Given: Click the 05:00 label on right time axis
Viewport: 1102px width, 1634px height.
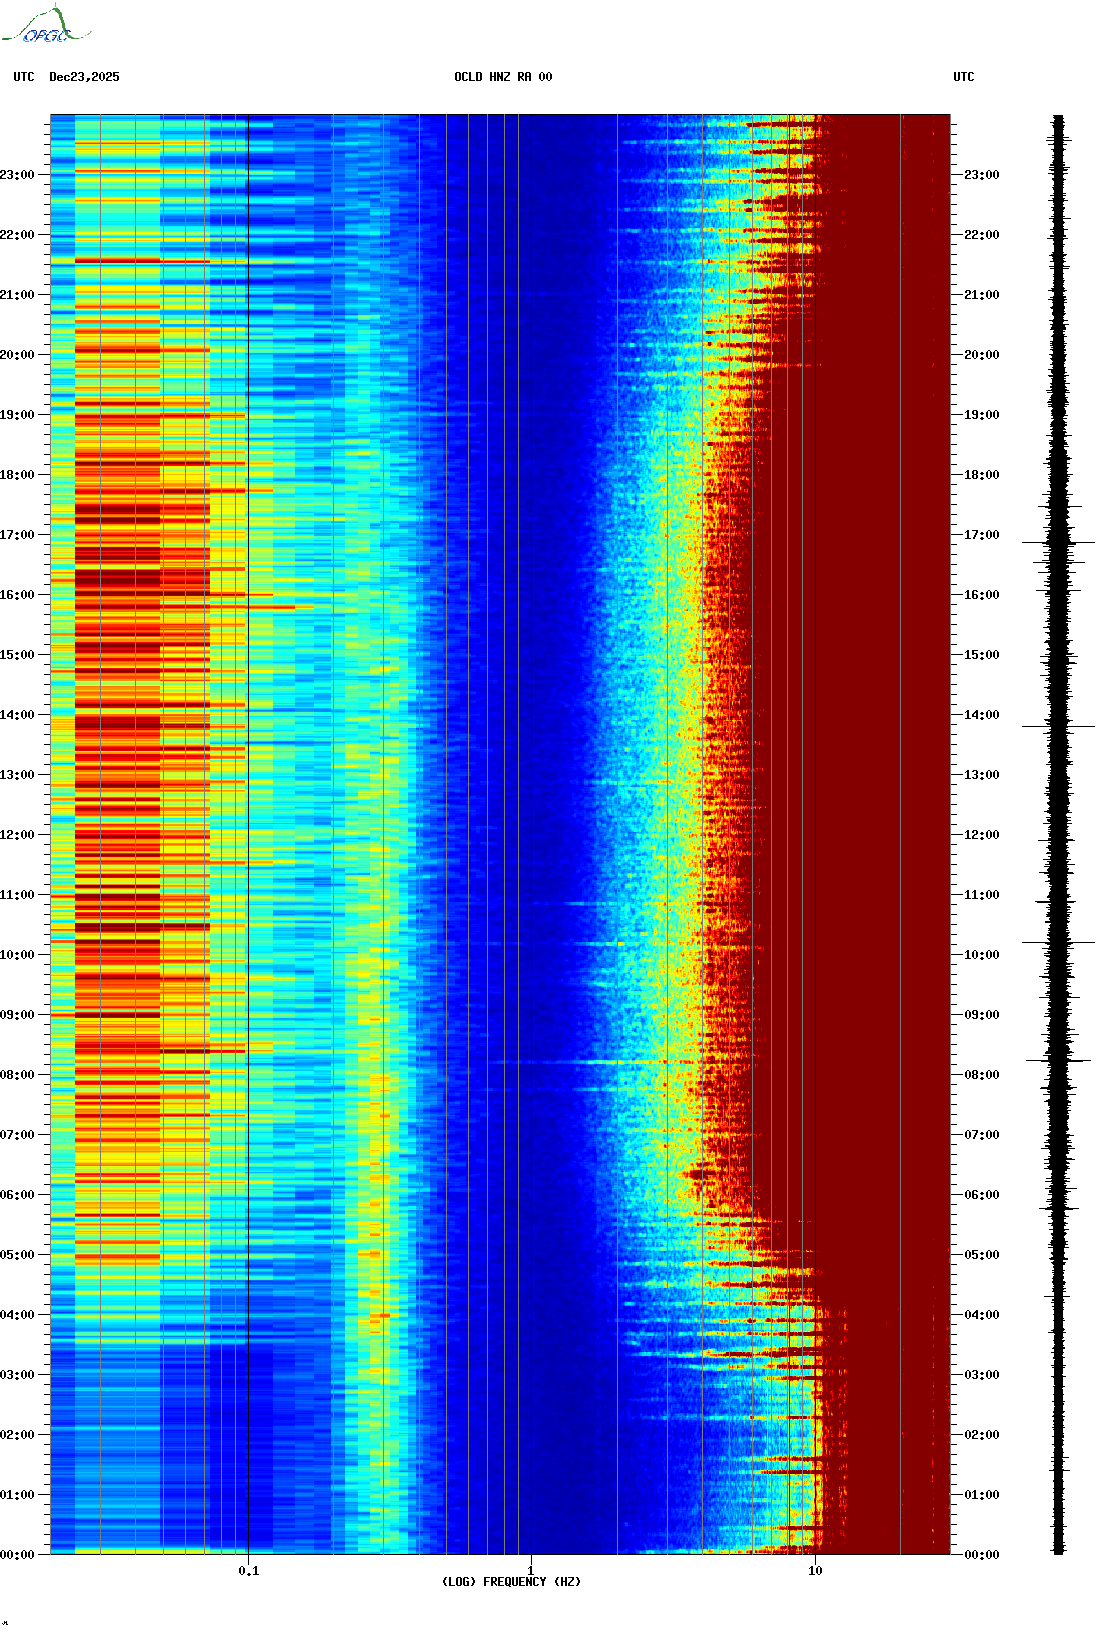Looking at the screenshot, I should tap(982, 1255).
